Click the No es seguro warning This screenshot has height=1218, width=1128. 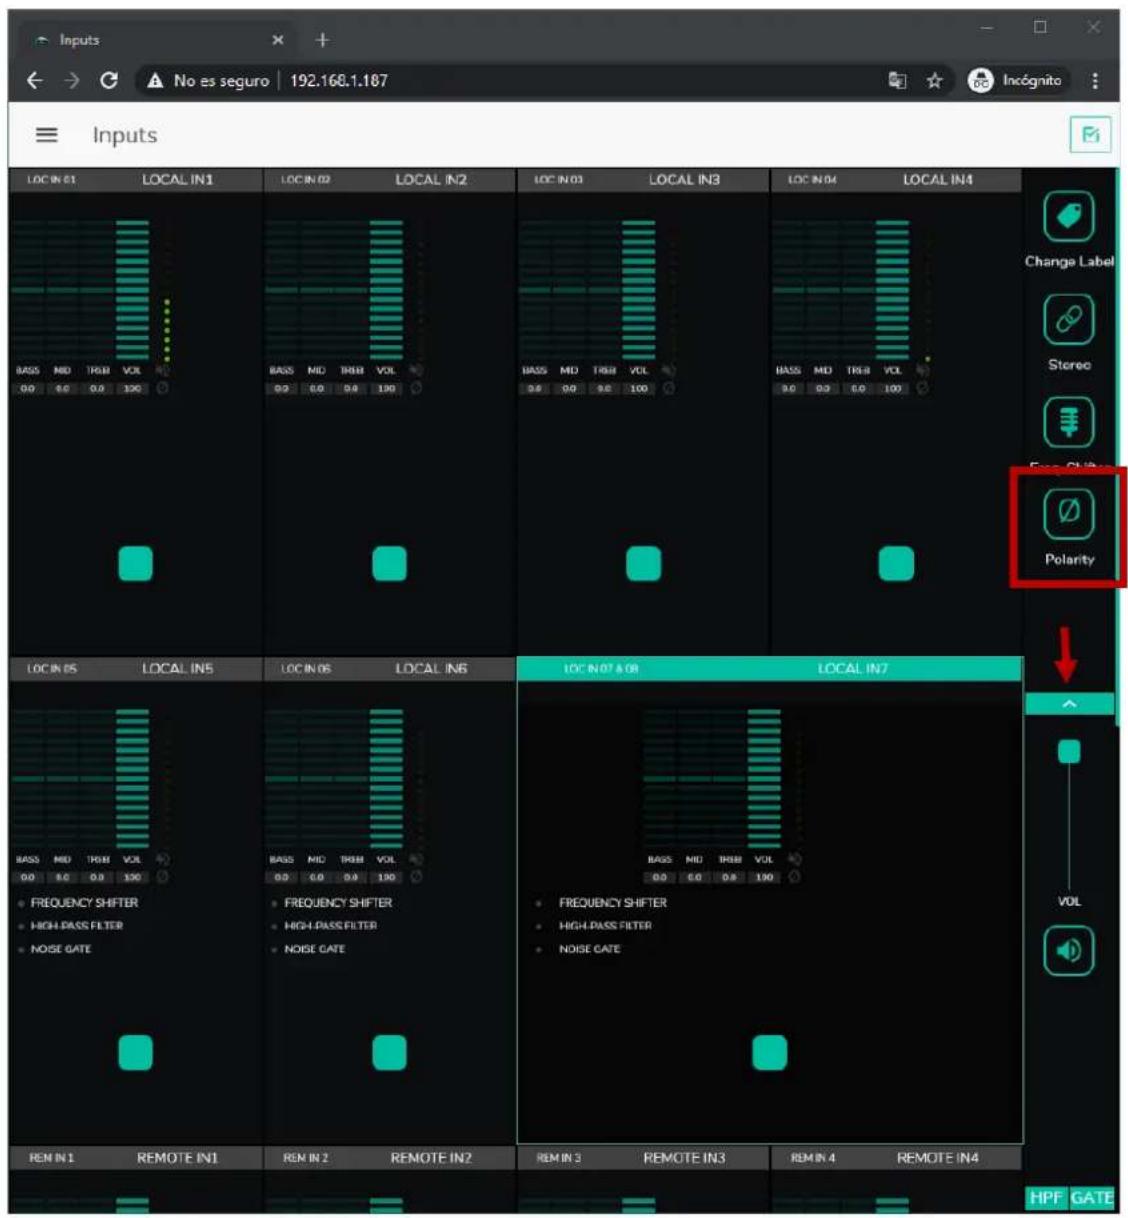tap(208, 80)
